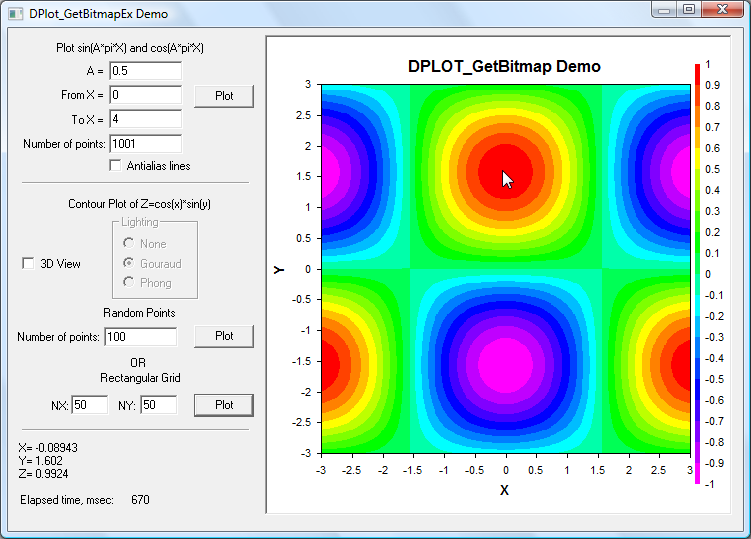Viewport: 751px width, 539px height.
Task: Select the Gouraud lighting radio button
Action: [x=128, y=263]
